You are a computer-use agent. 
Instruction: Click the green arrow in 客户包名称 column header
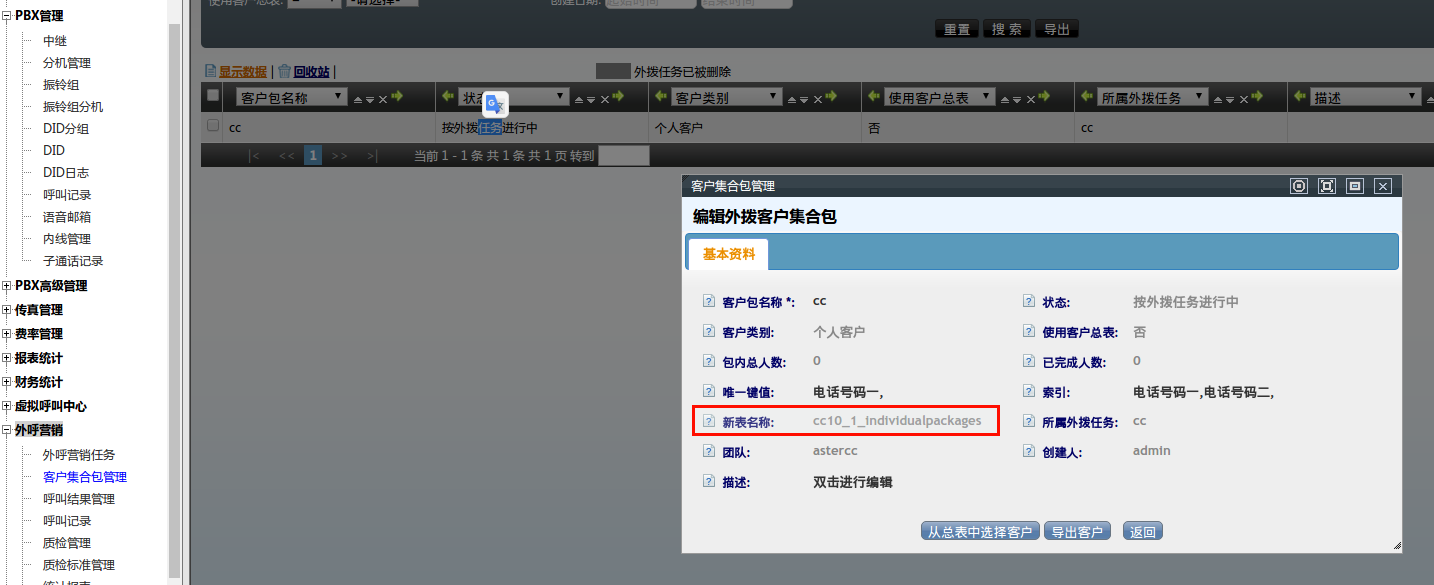(x=397, y=97)
